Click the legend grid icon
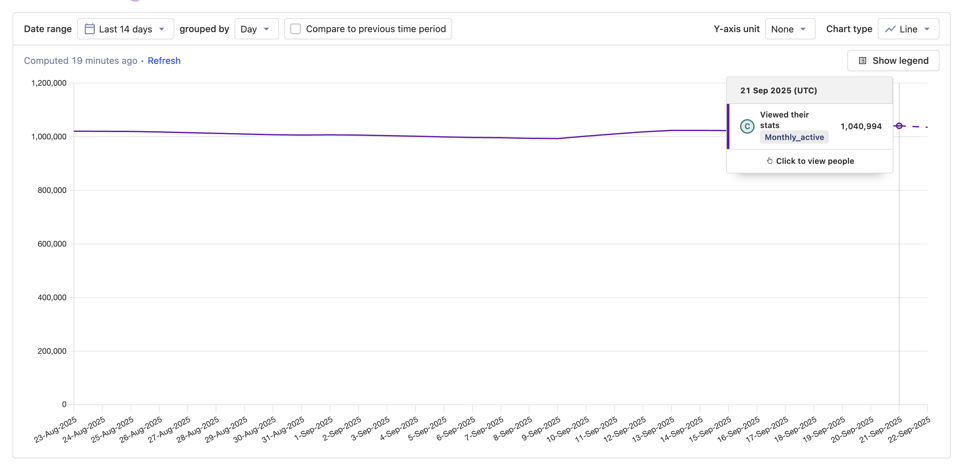 [863, 61]
